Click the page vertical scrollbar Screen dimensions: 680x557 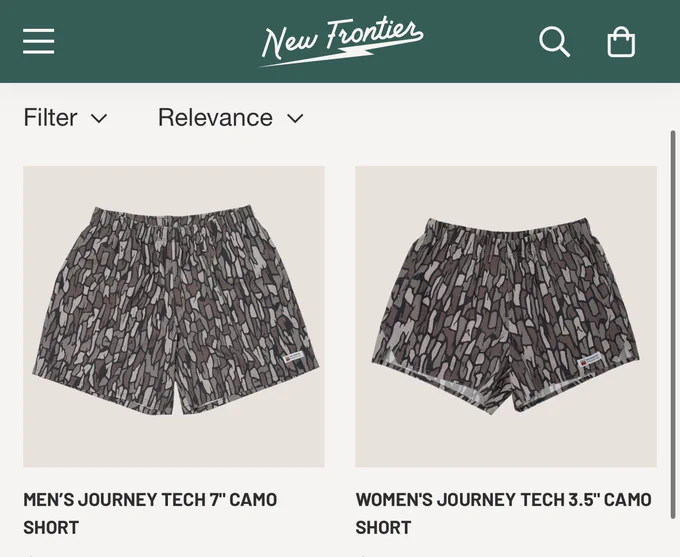[x=673, y=324]
